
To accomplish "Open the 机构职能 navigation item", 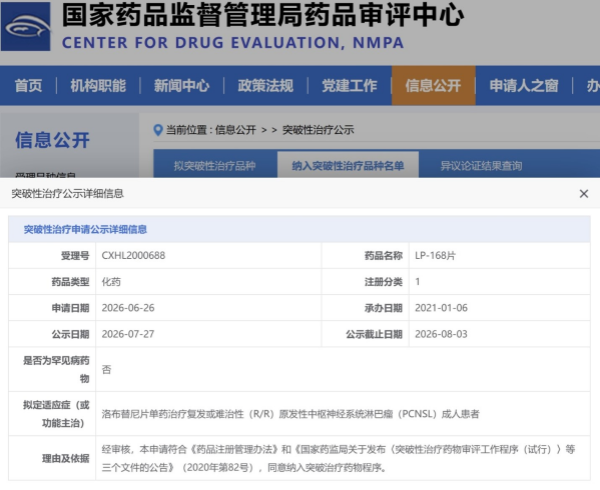I will [98, 86].
